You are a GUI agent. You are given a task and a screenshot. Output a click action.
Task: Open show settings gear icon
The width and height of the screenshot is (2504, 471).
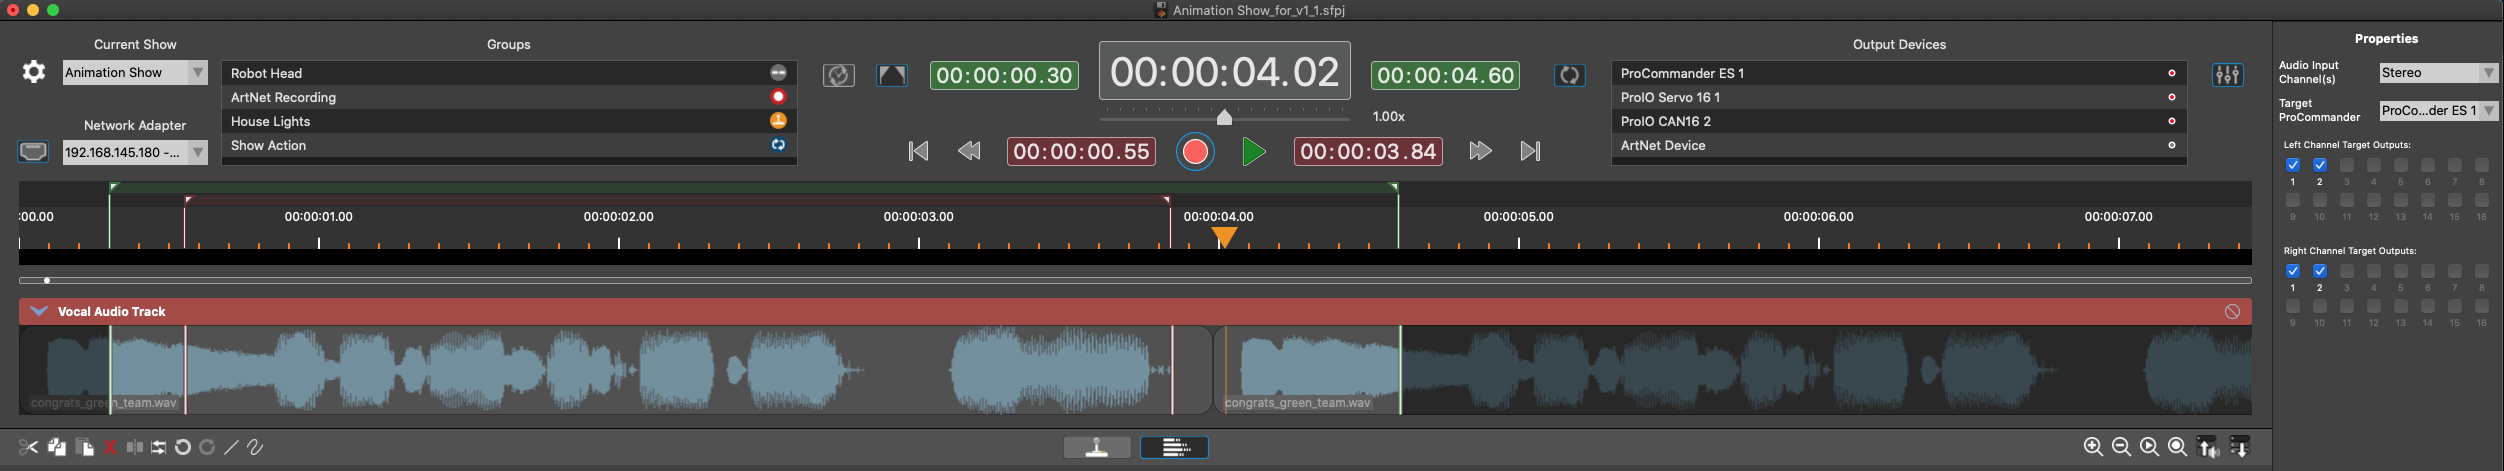point(33,72)
